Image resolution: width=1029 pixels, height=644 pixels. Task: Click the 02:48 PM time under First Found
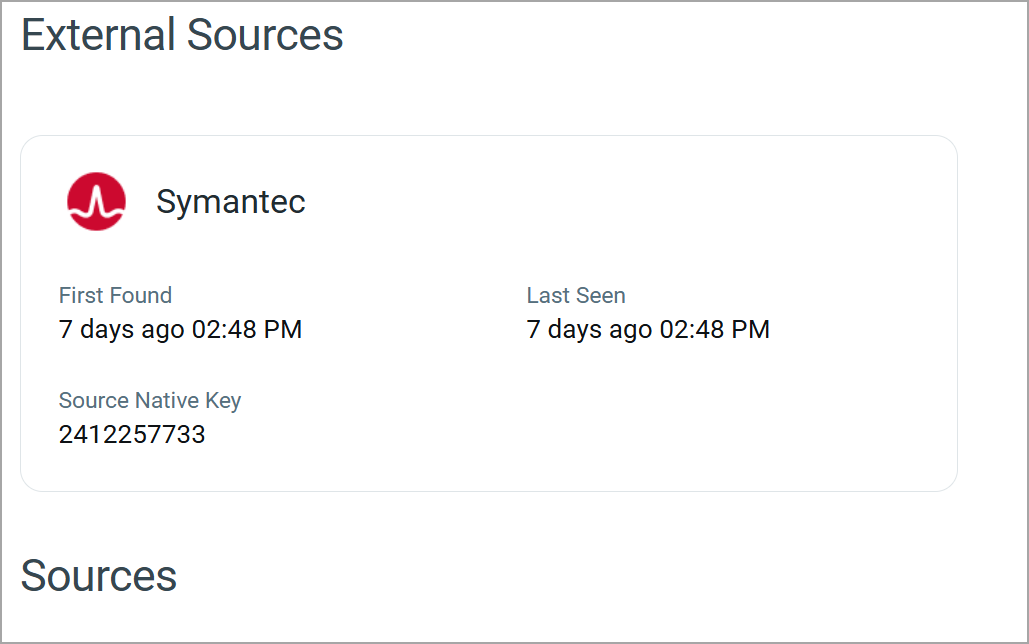tap(246, 329)
